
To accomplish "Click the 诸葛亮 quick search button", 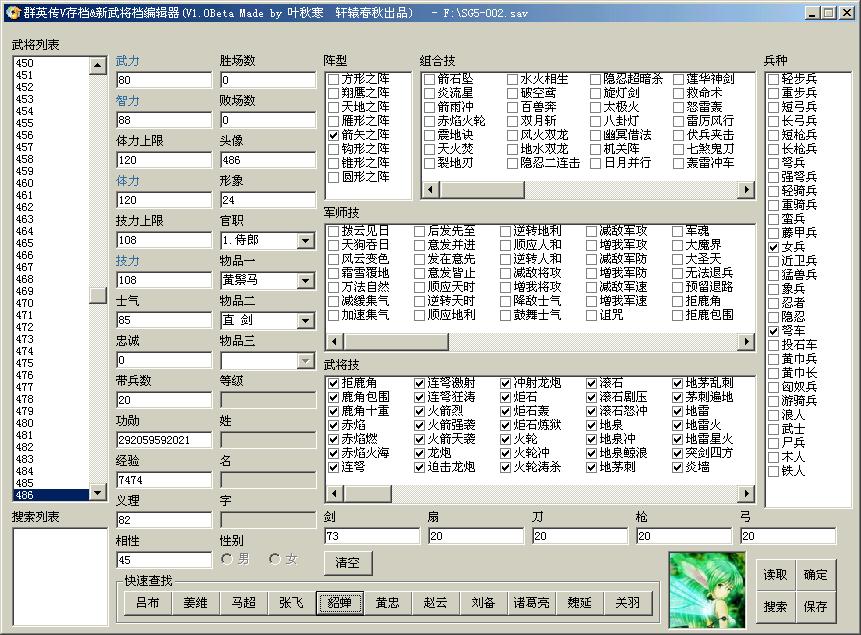I will tap(531, 603).
